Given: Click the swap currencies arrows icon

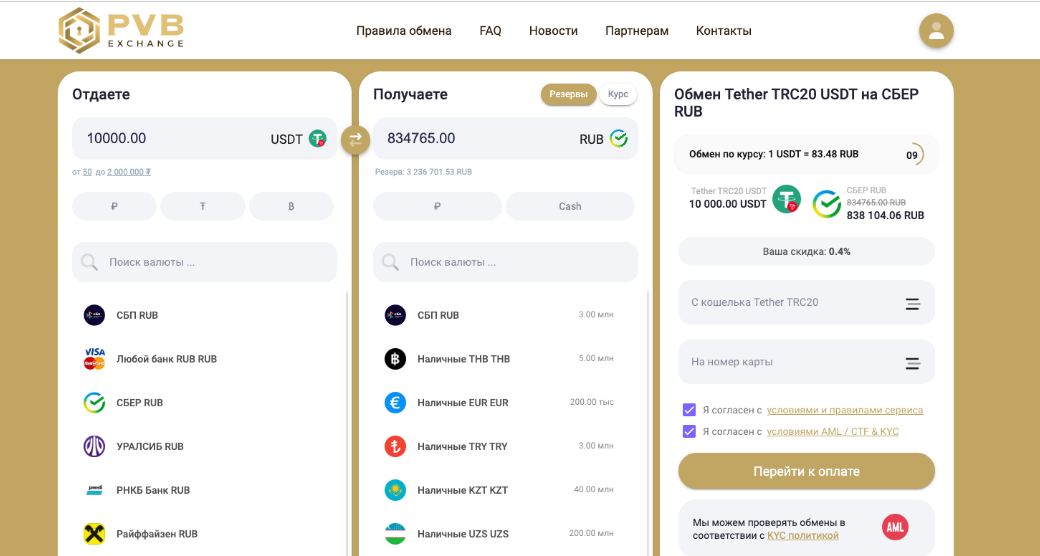Looking at the screenshot, I should coord(356,139).
